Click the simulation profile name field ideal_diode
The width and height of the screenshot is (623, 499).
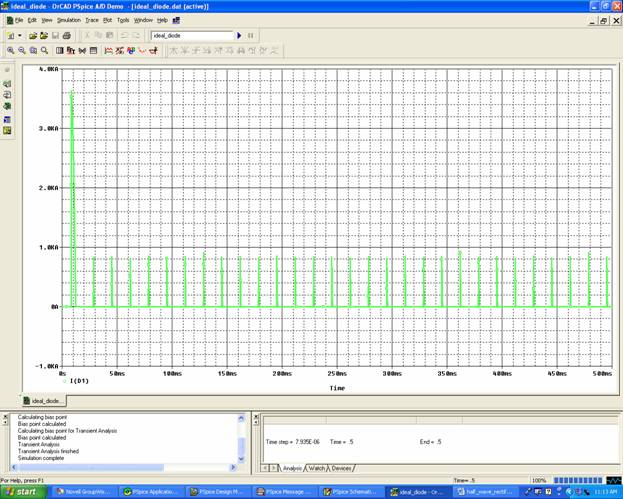[192, 35]
